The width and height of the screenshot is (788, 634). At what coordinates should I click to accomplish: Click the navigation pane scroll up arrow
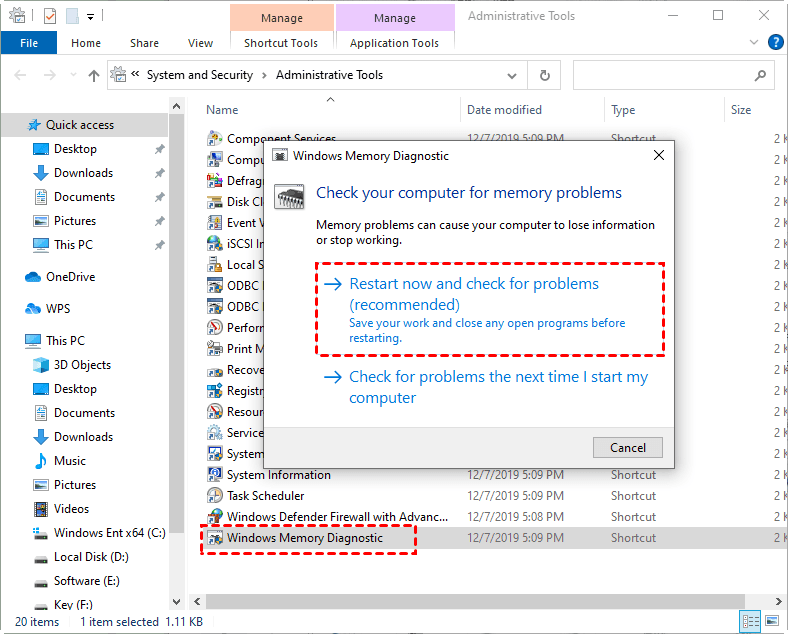pyautogui.click(x=176, y=107)
